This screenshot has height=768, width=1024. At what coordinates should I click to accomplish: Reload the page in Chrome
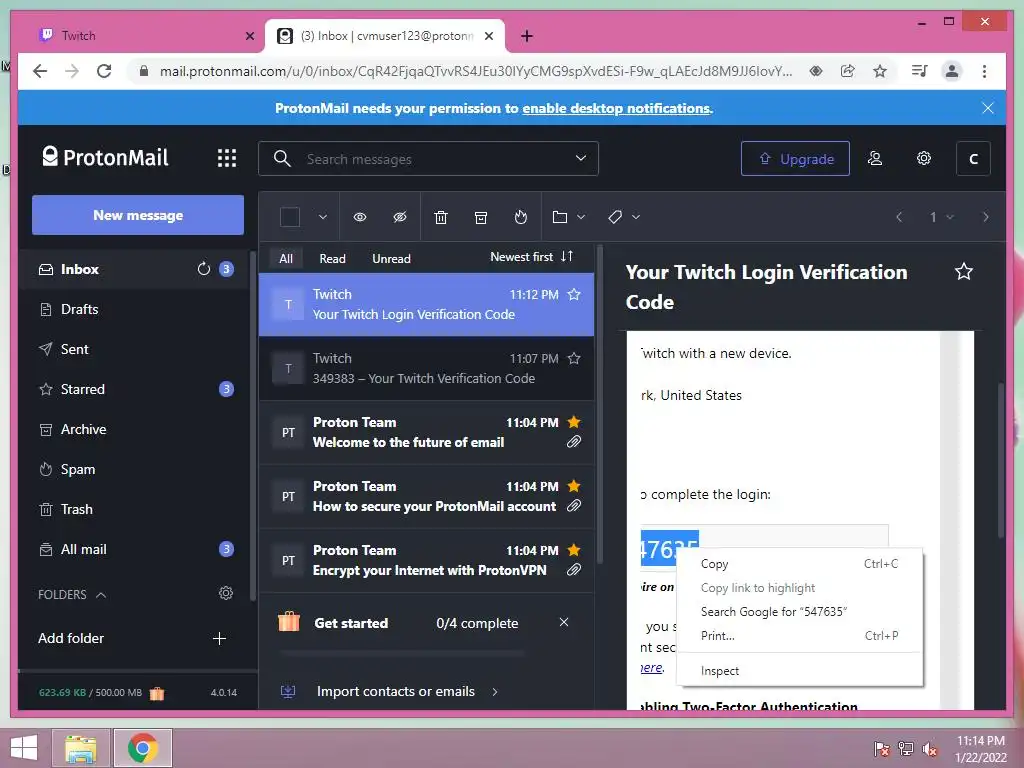pos(104,71)
